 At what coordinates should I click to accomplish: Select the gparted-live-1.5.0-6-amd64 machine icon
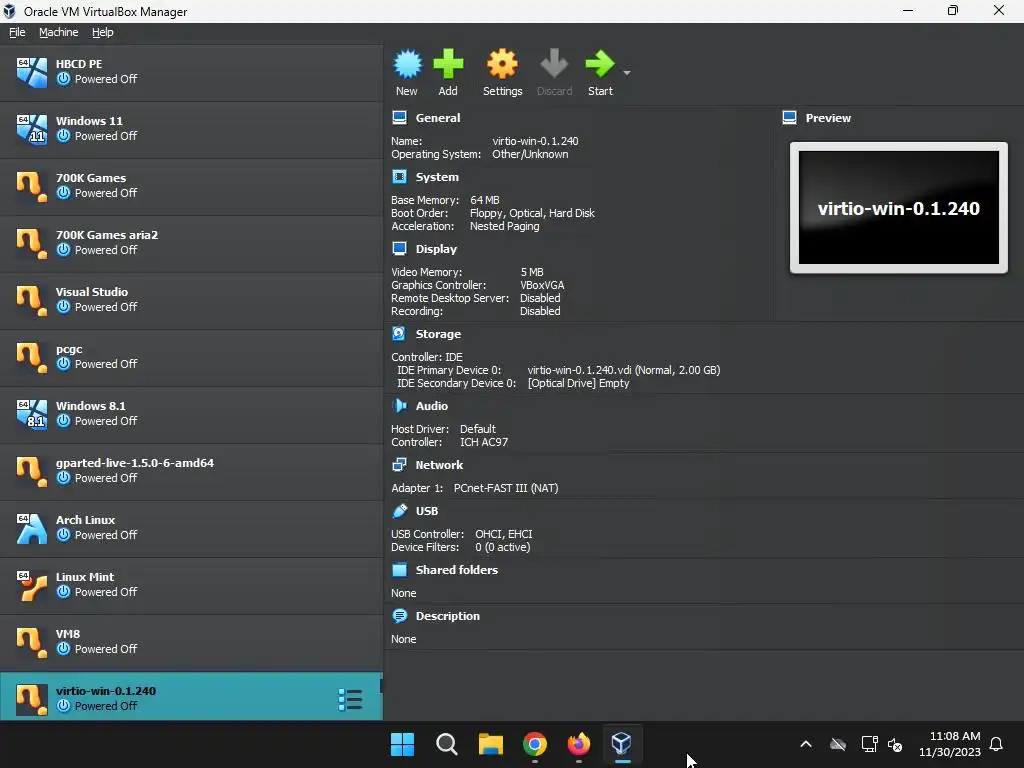point(31,471)
